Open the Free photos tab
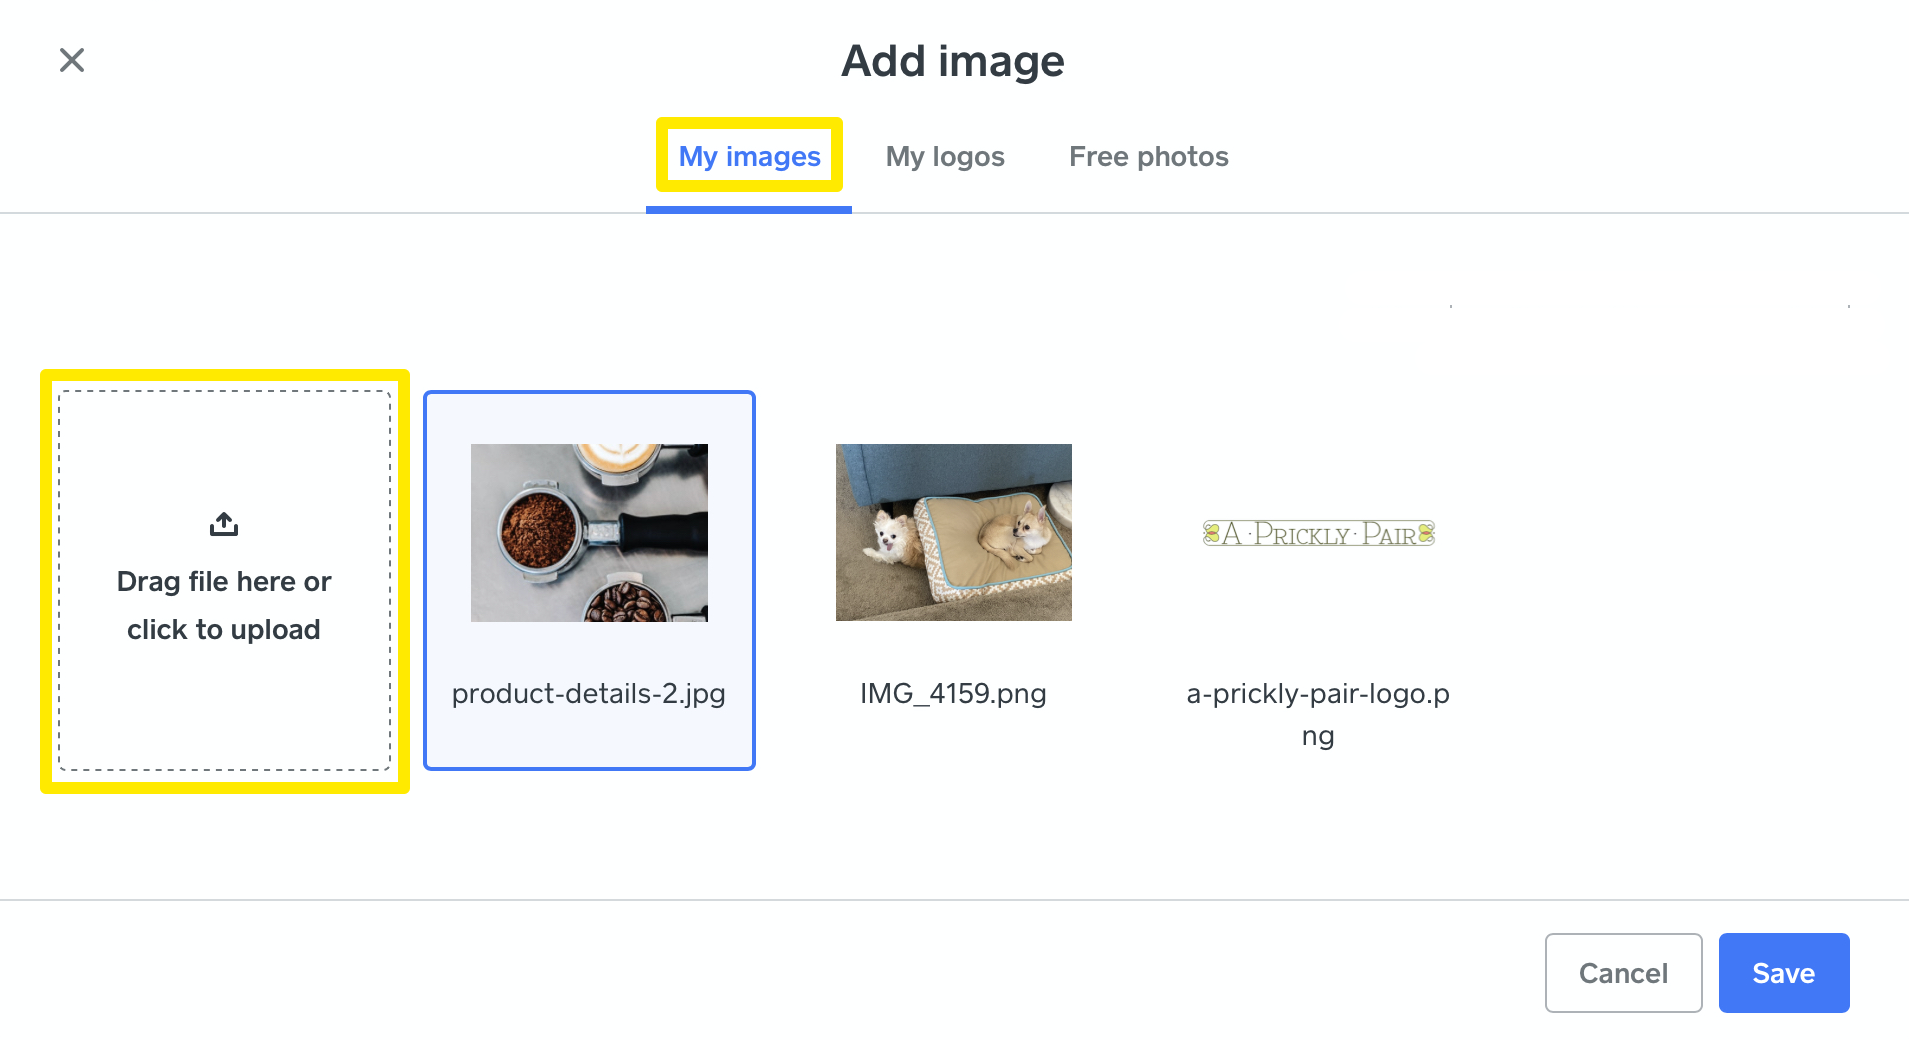 (1148, 156)
